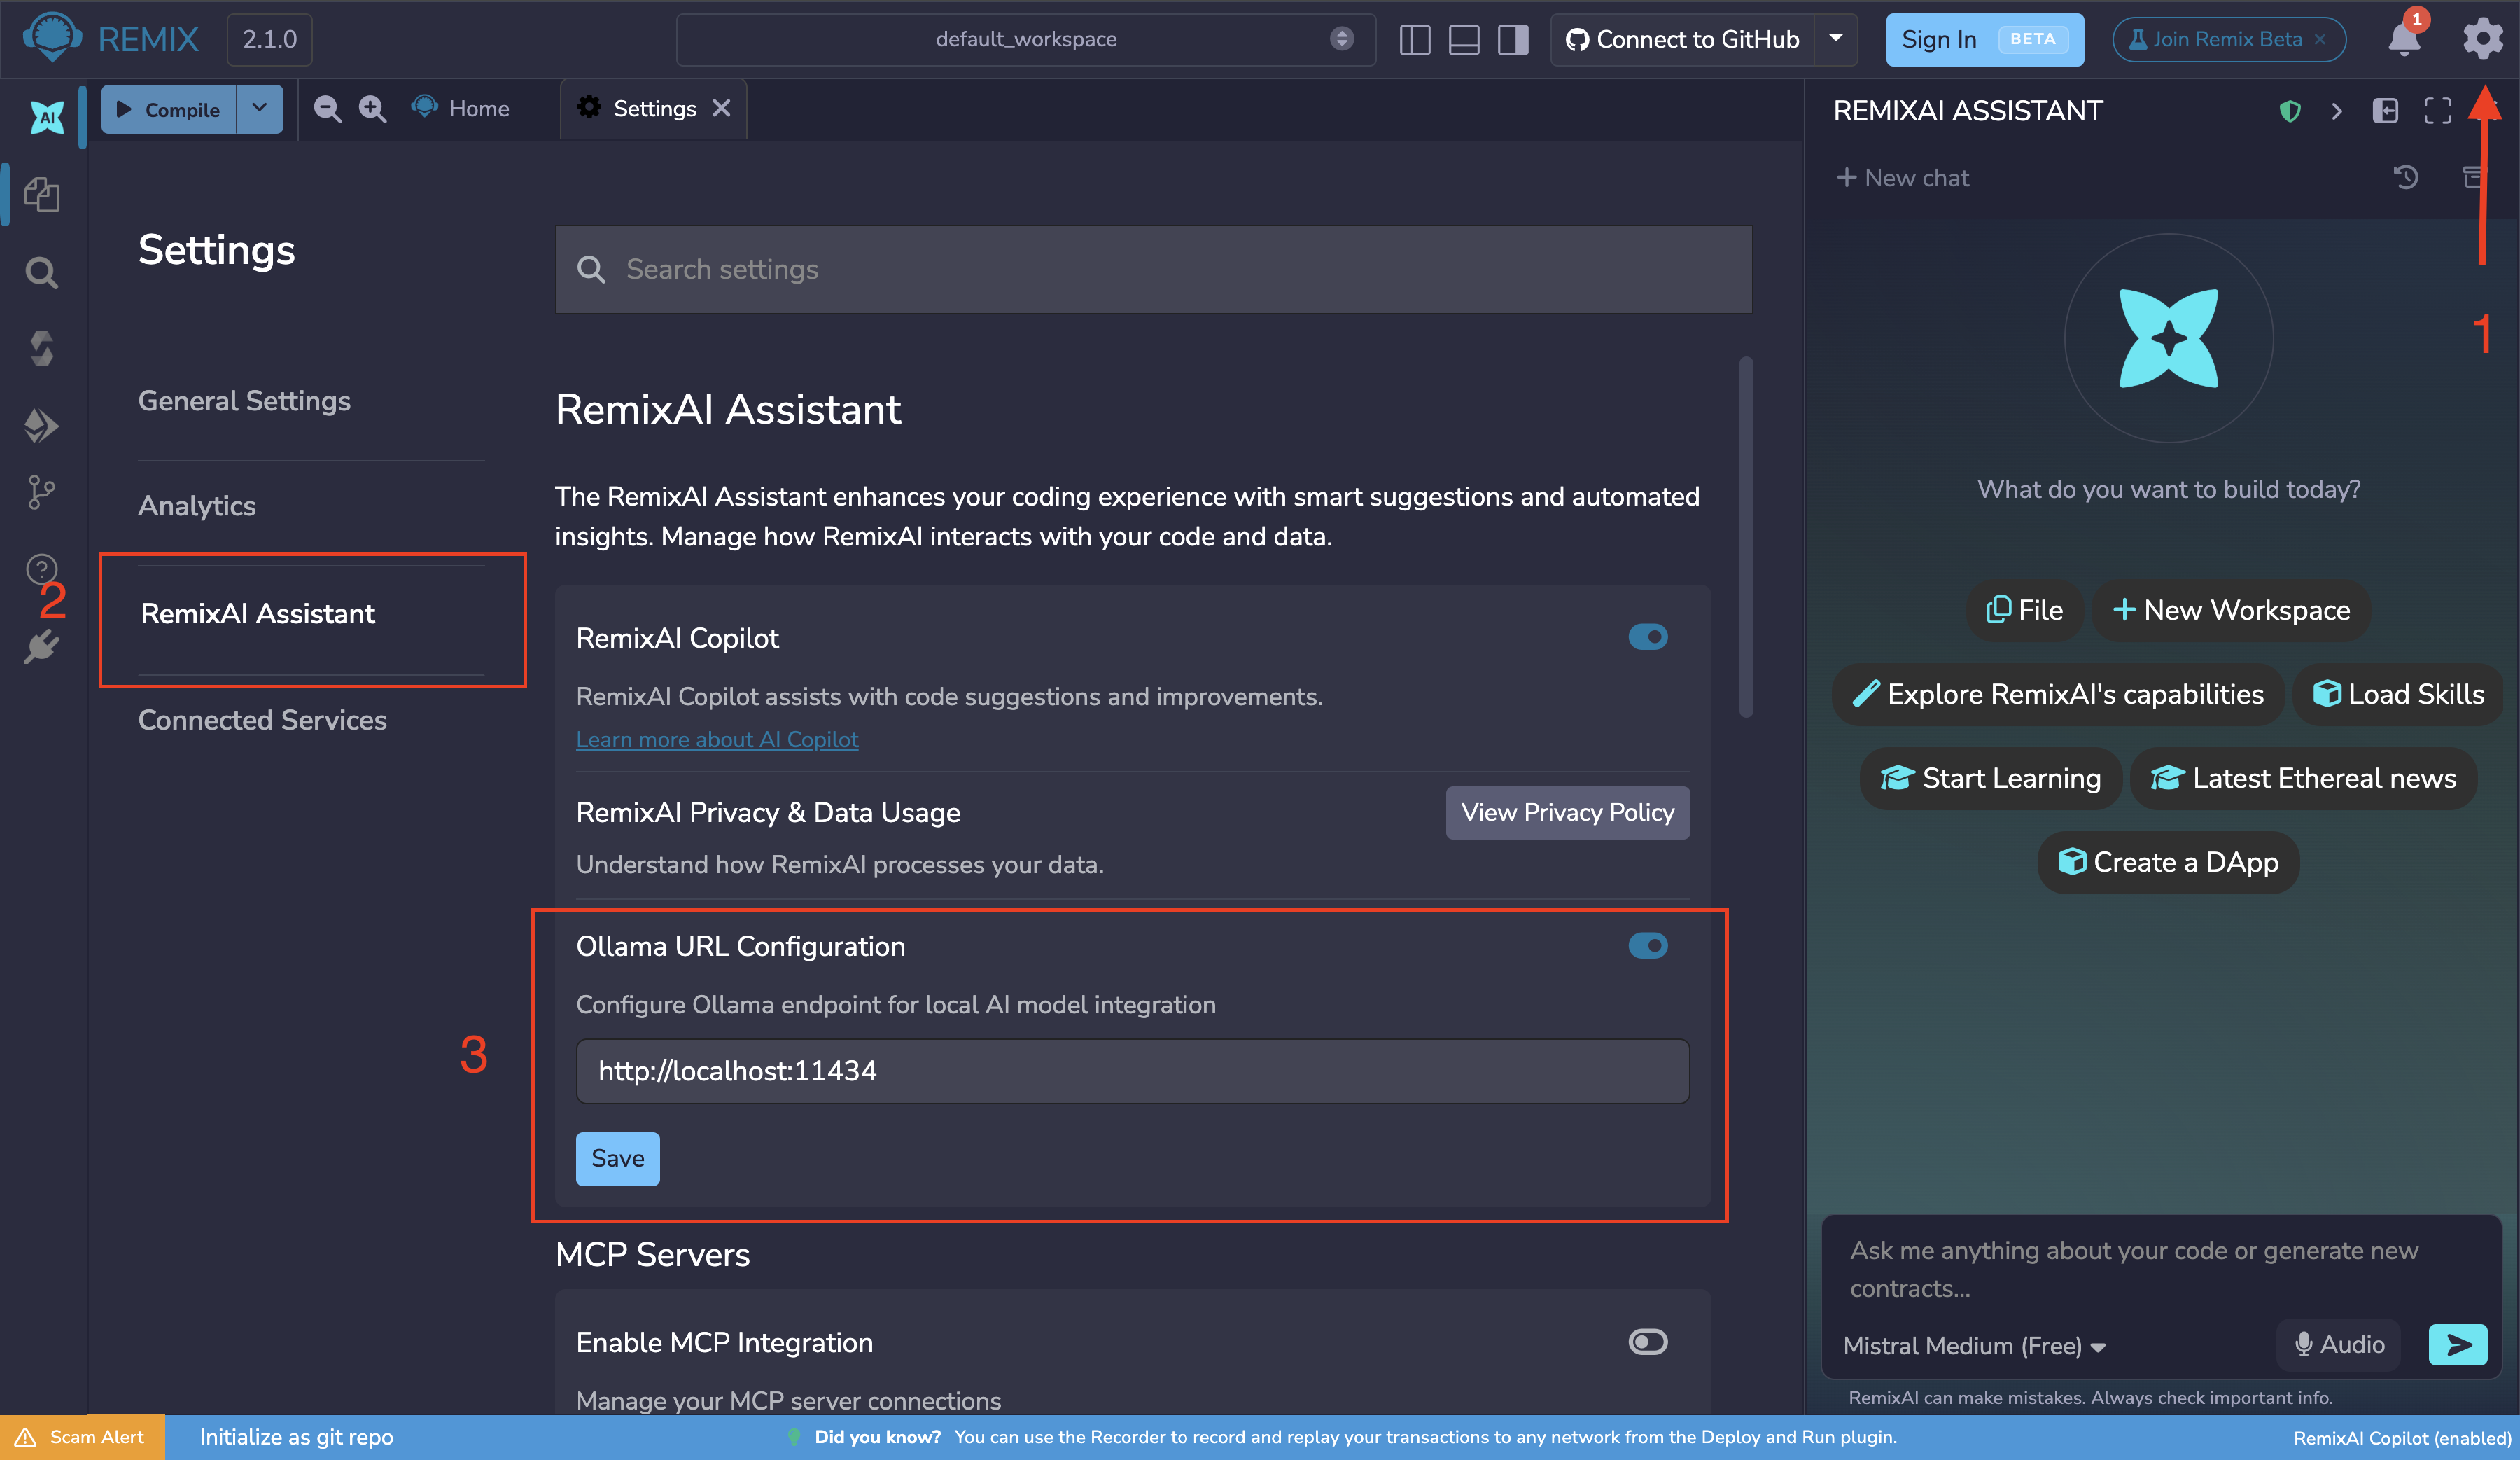Start Audio input in the assistant
2520x1460 pixels.
pos(2339,1344)
